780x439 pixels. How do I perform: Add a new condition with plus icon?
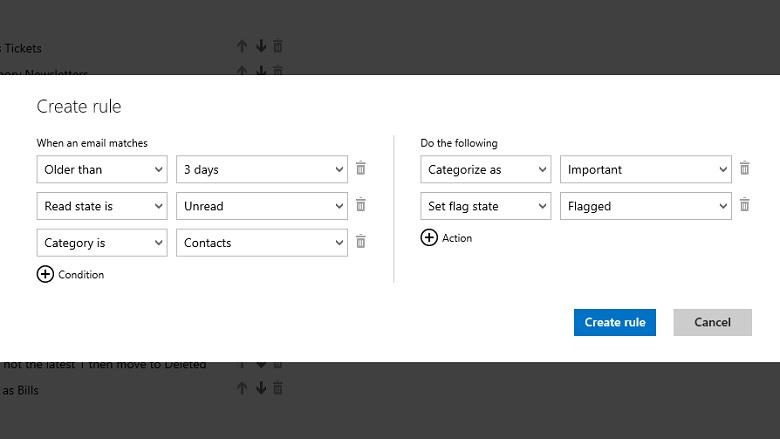tap(45, 274)
